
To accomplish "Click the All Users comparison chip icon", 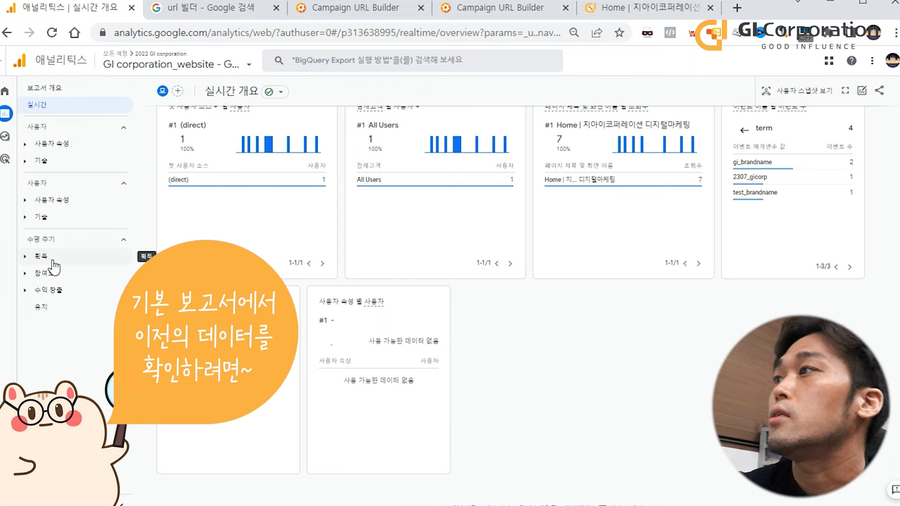I will pyautogui.click(x=162, y=91).
